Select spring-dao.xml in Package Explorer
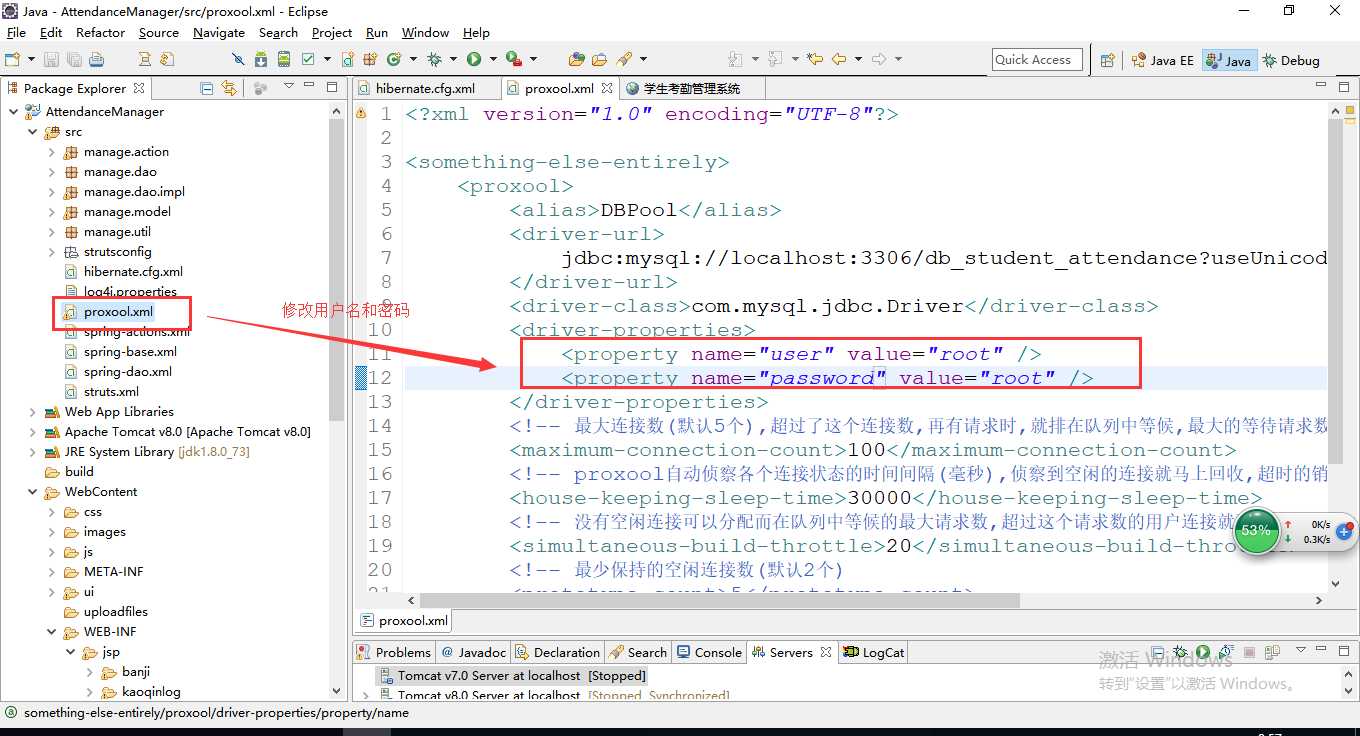1360x736 pixels. point(128,372)
